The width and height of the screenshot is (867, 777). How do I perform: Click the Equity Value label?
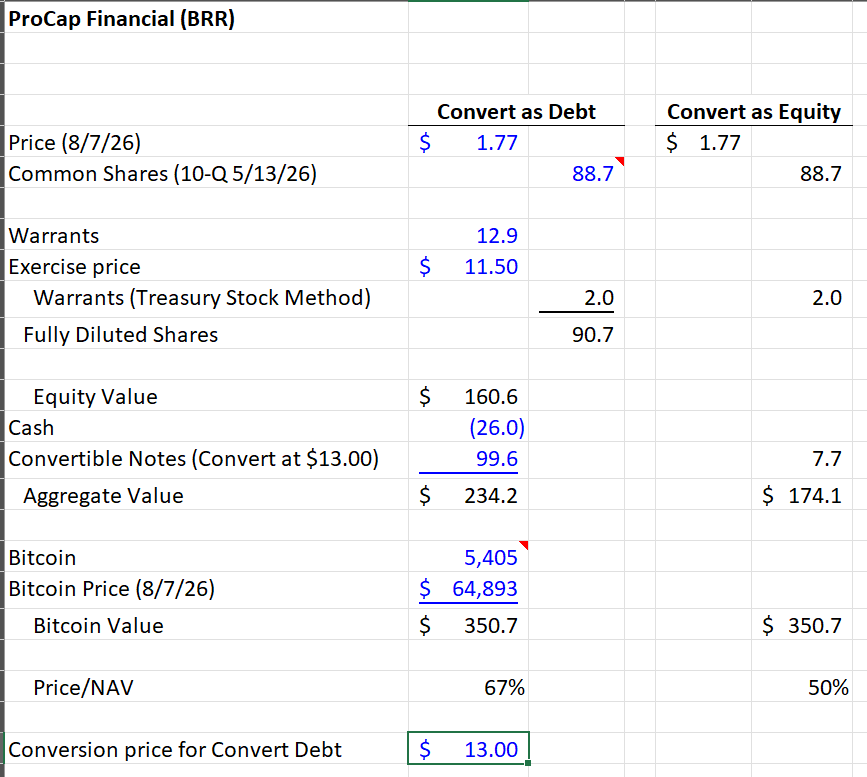(x=95, y=397)
